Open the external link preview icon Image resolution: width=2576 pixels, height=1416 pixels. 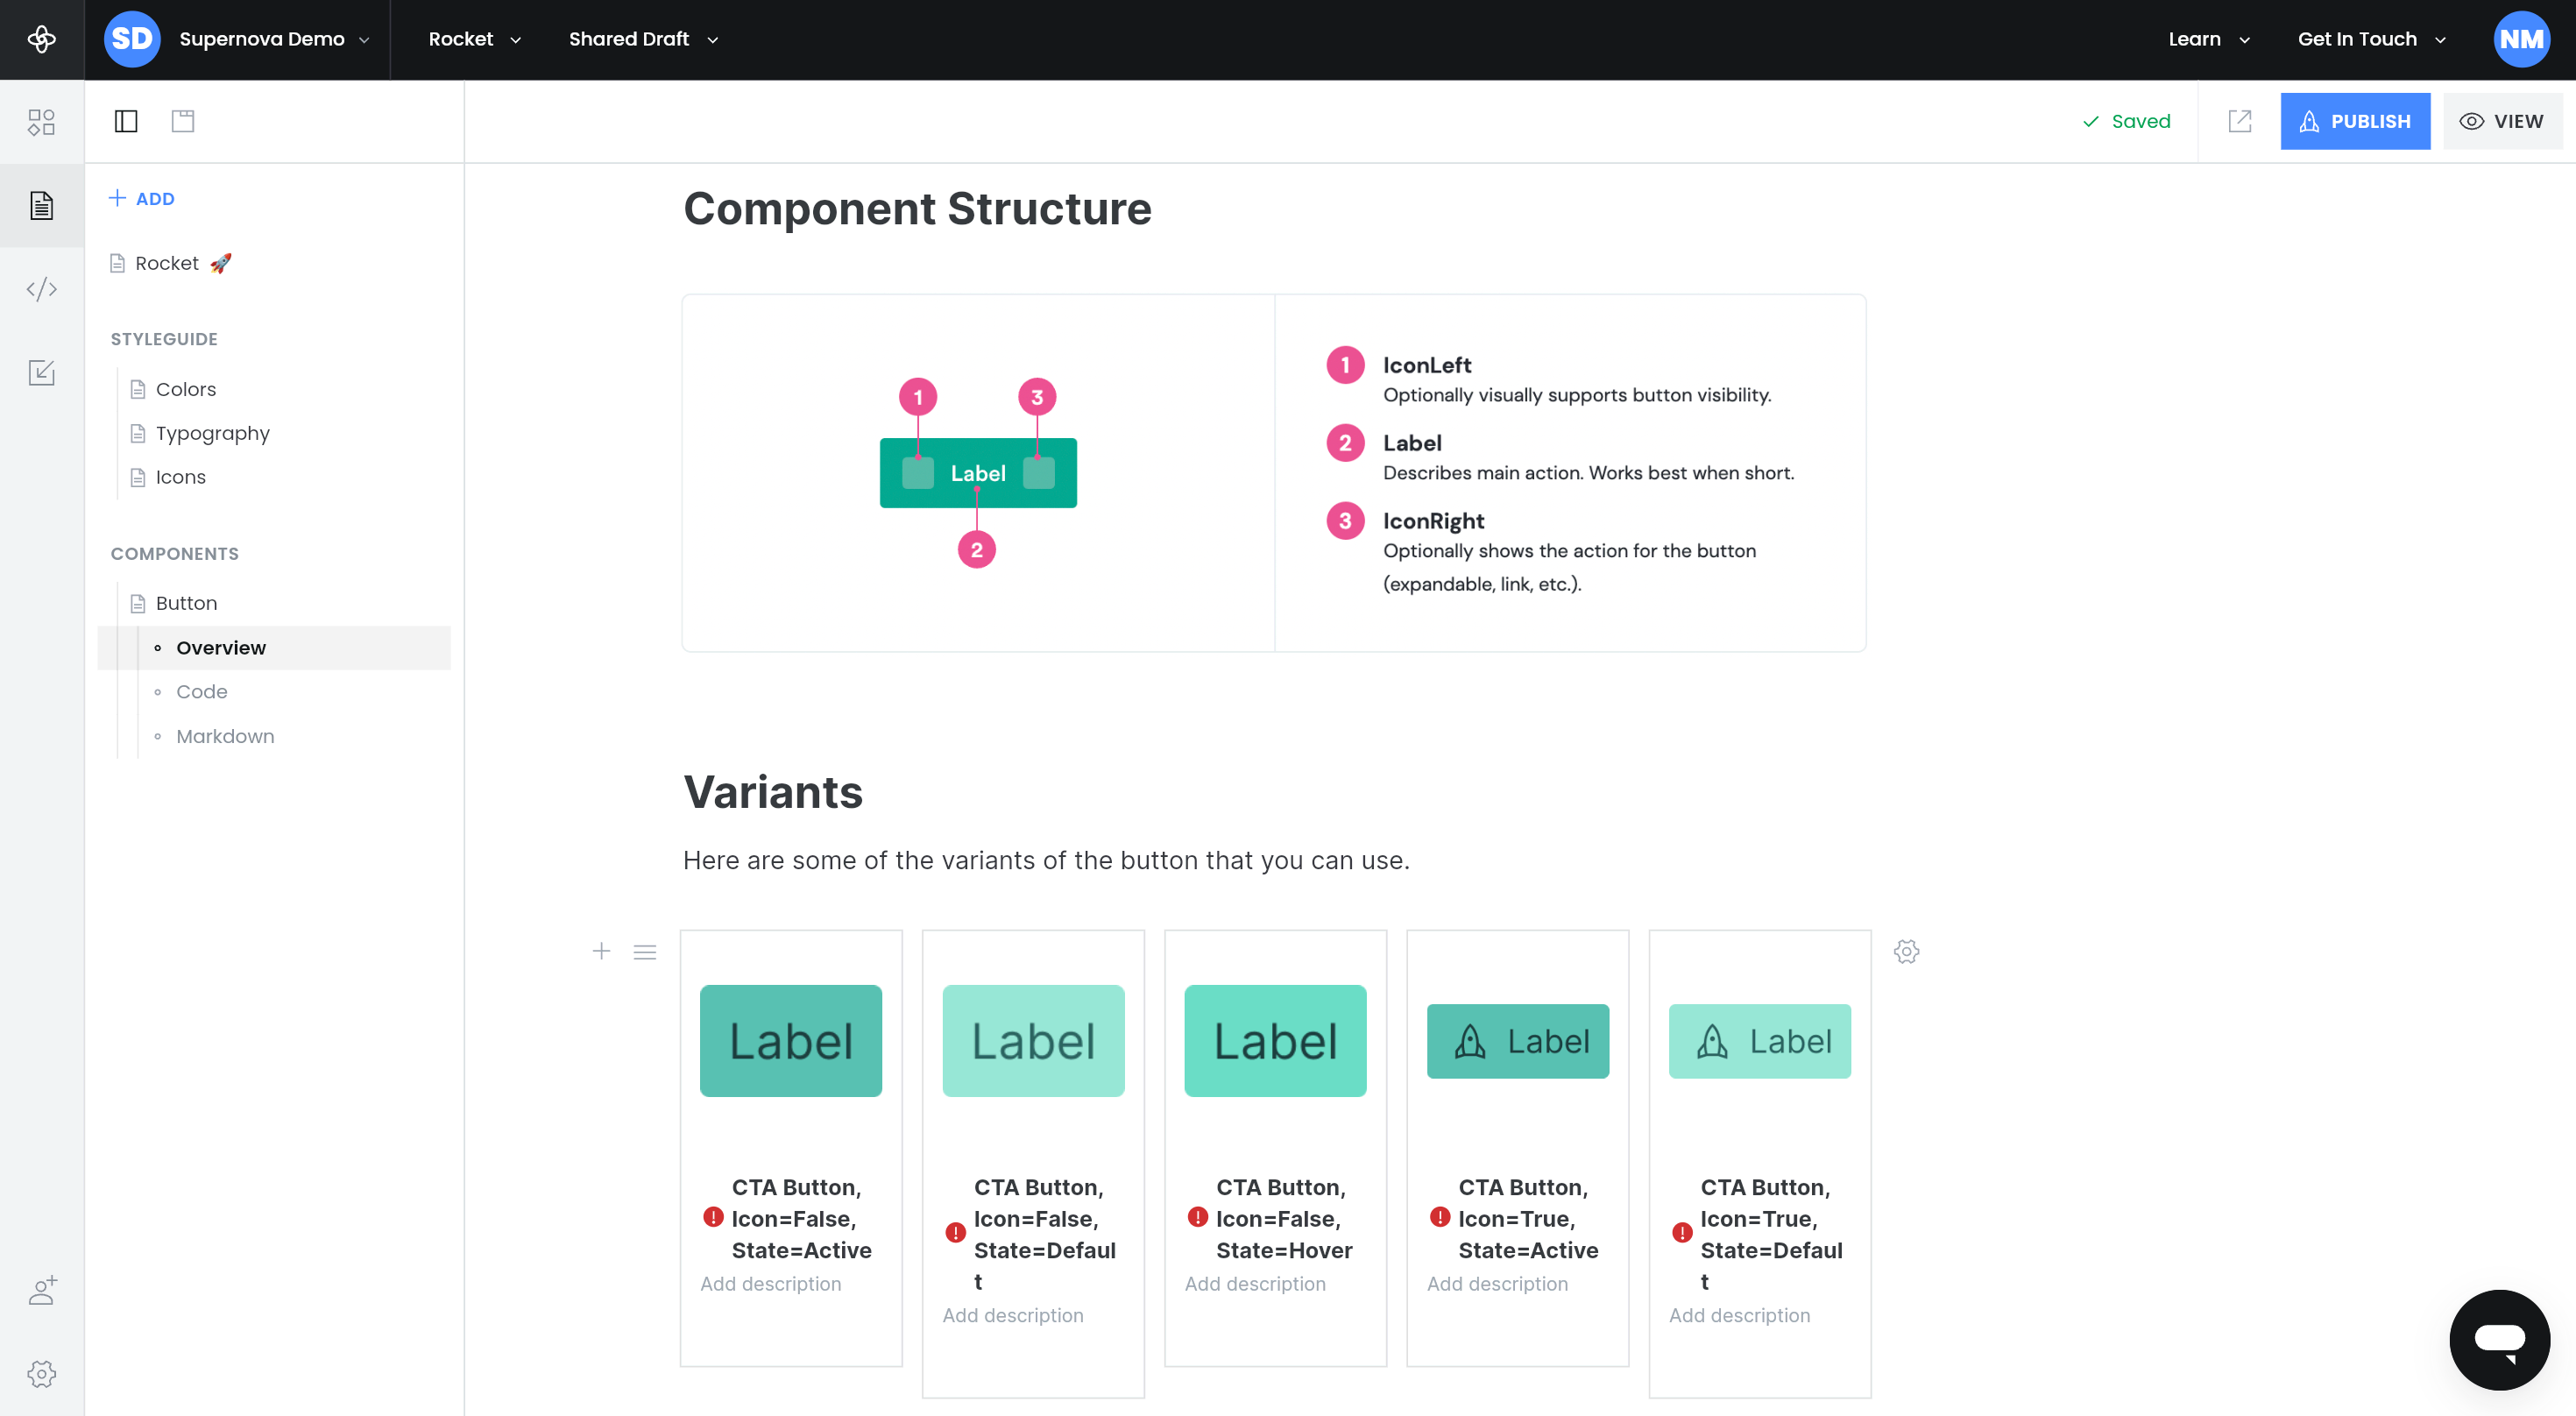point(2239,121)
